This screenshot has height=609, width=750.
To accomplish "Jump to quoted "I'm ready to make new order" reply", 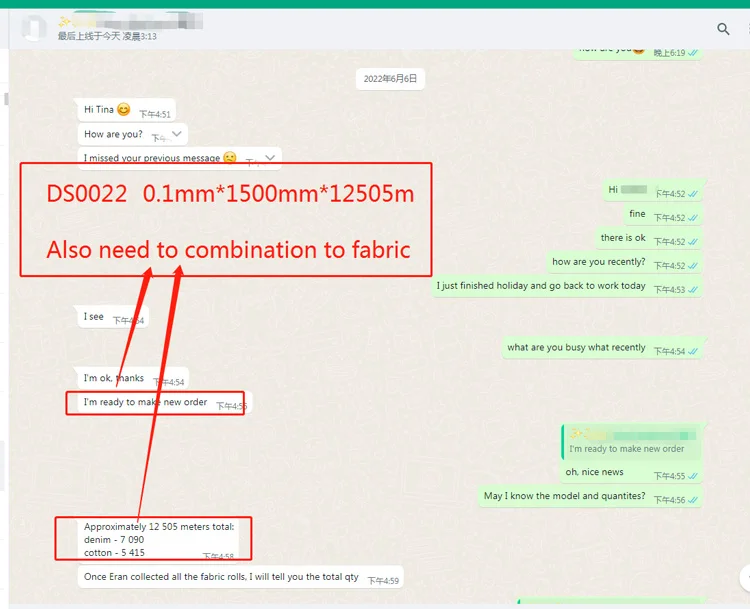I will tap(630, 442).
